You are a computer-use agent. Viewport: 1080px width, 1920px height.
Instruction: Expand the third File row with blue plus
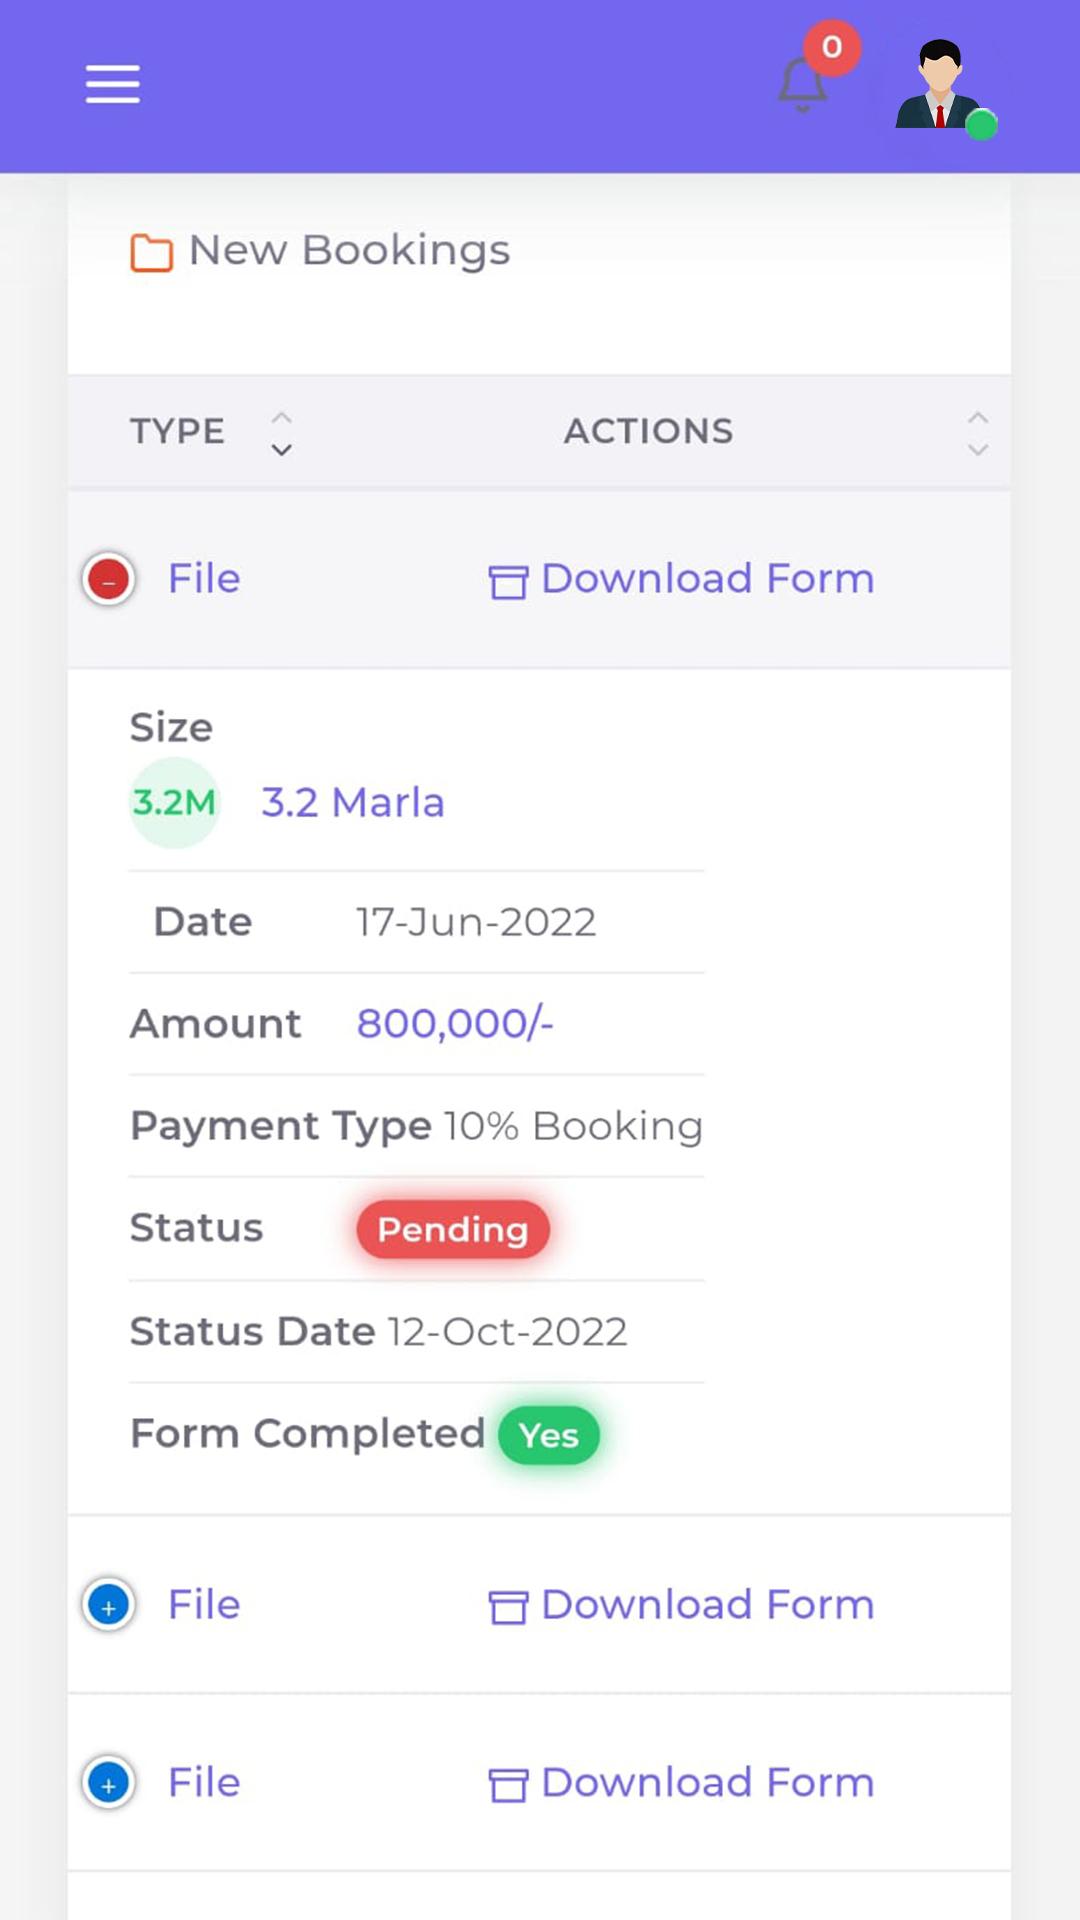point(109,1783)
